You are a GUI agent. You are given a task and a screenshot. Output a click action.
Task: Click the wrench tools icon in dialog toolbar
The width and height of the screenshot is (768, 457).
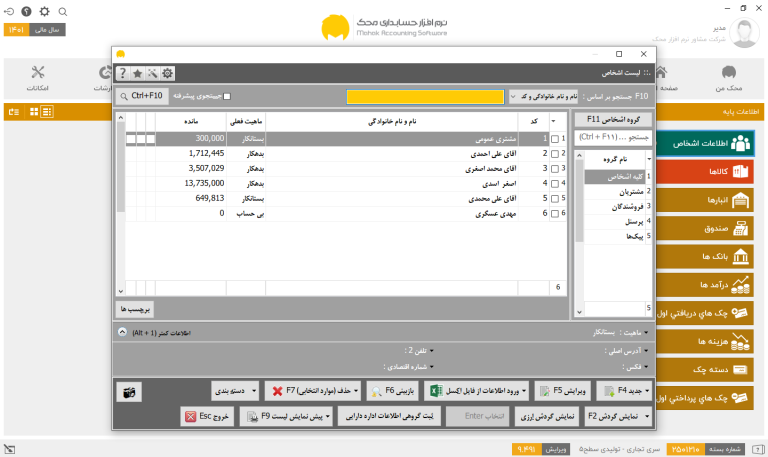(x=153, y=73)
